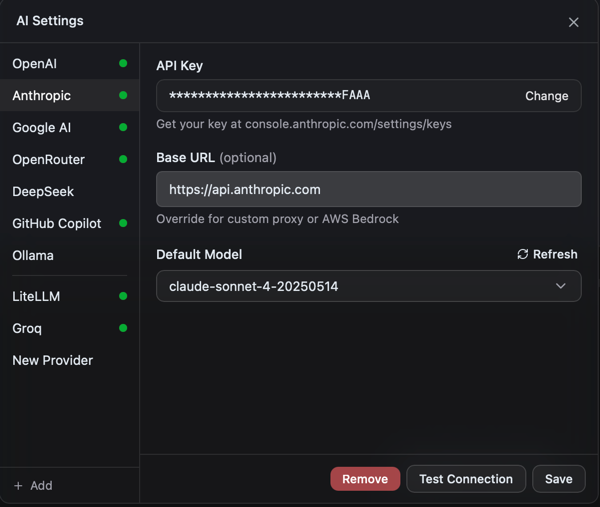Screen dimensions: 600x507
Task: Close the AI Settings dialog
Action: [573, 22]
